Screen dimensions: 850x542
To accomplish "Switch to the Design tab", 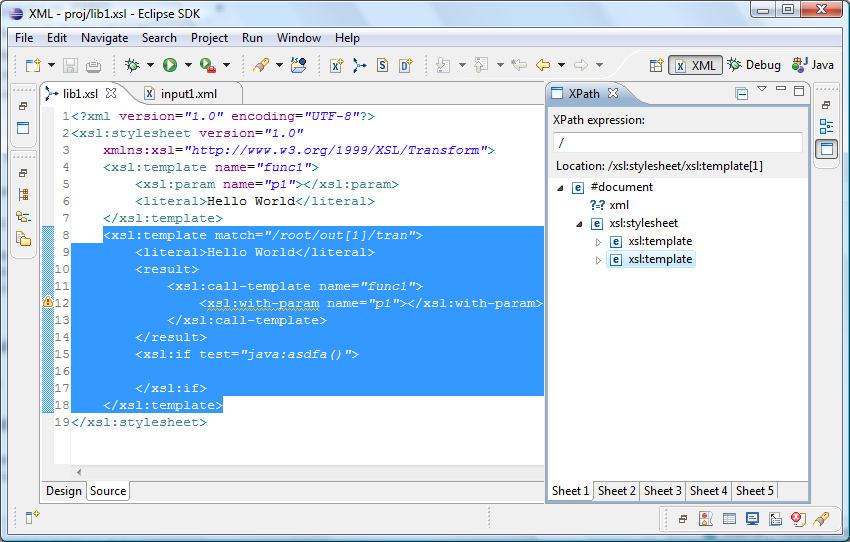I will pos(64,491).
